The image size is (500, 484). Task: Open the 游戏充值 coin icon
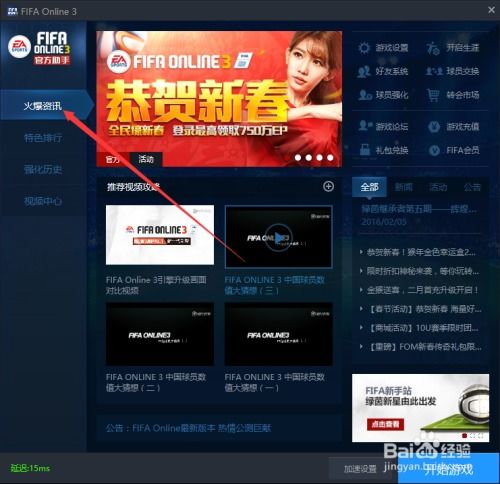coord(434,127)
